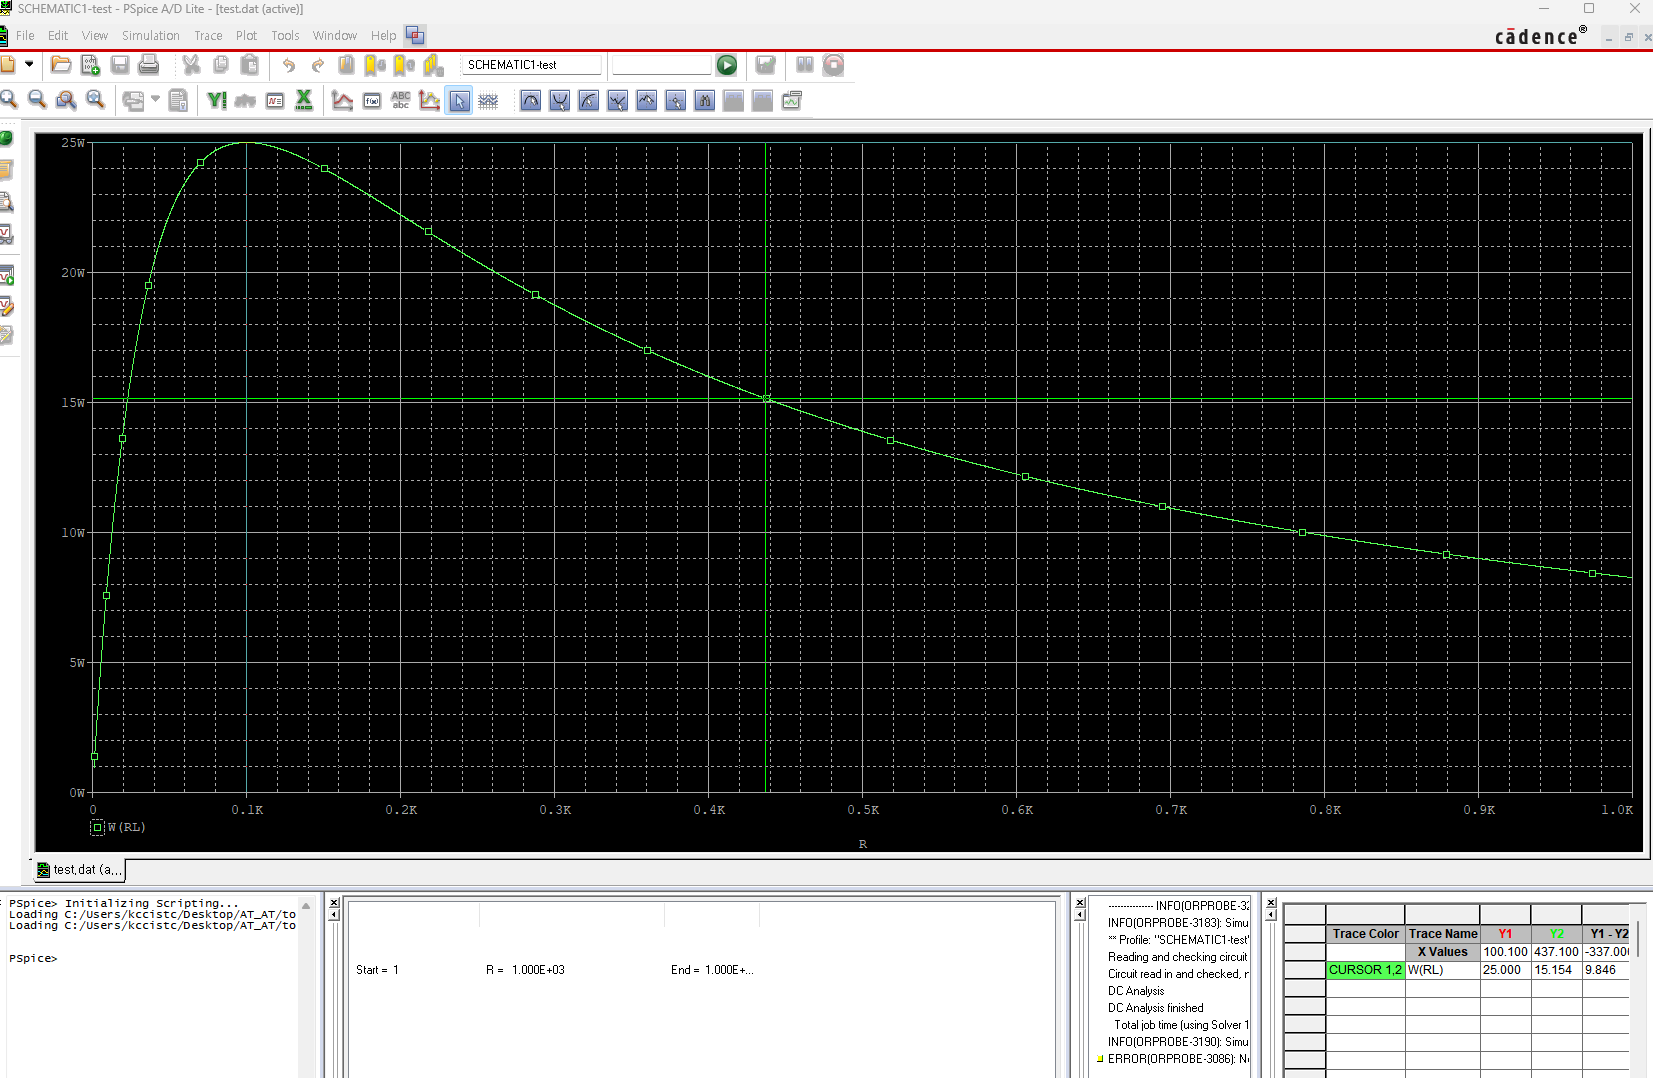Toggle the cursor display arrow tool
The height and width of the screenshot is (1078, 1653).
459,100
